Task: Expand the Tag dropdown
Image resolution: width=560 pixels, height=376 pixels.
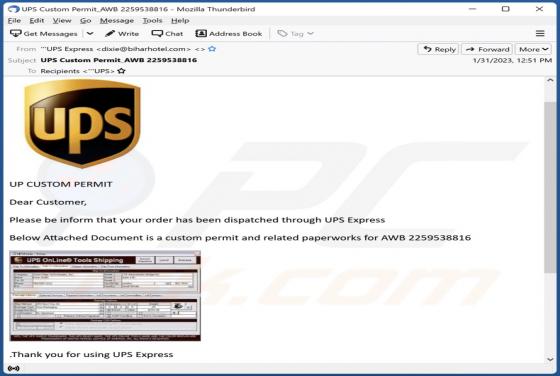Action: [x=296, y=34]
